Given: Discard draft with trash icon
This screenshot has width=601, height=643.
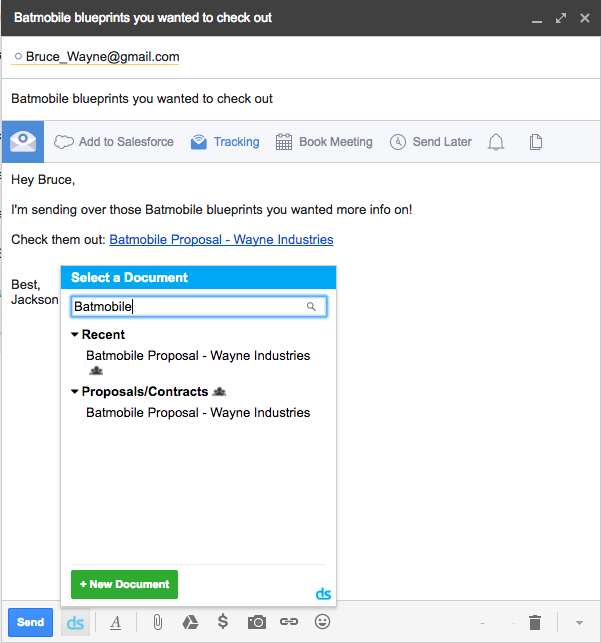Looking at the screenshot, I should tap(535, 622).
